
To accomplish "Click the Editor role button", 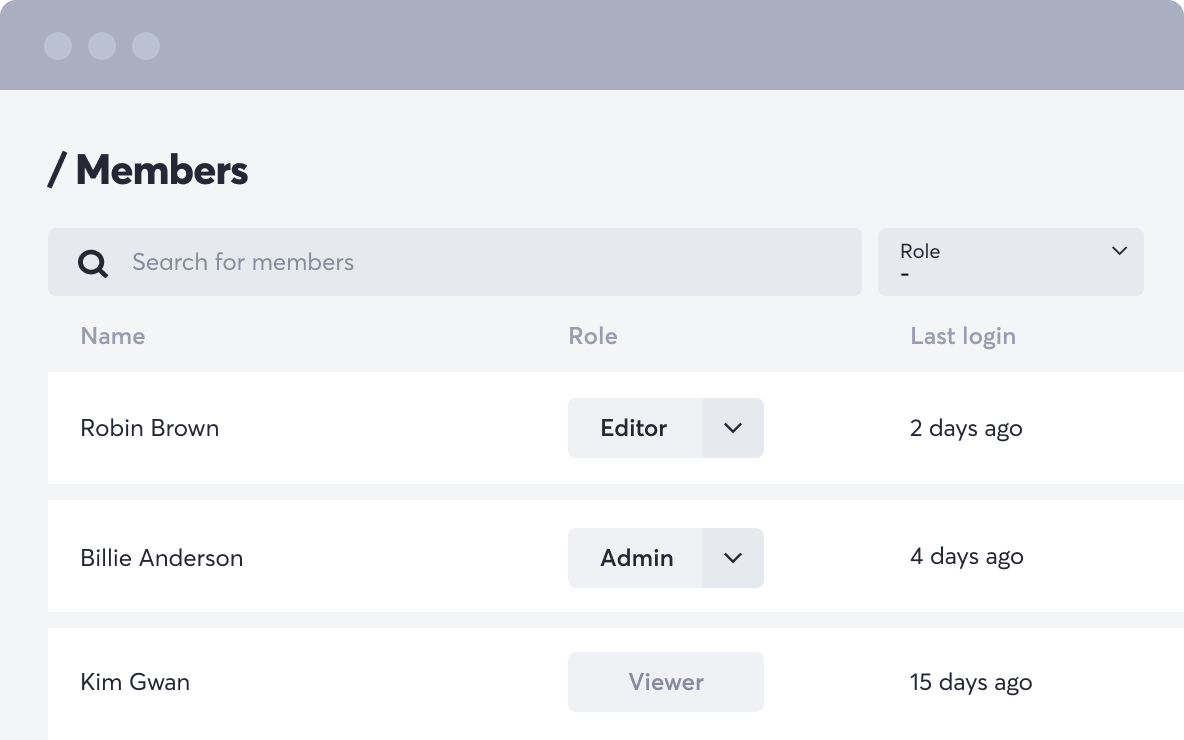I will click(x=635, y=428).
